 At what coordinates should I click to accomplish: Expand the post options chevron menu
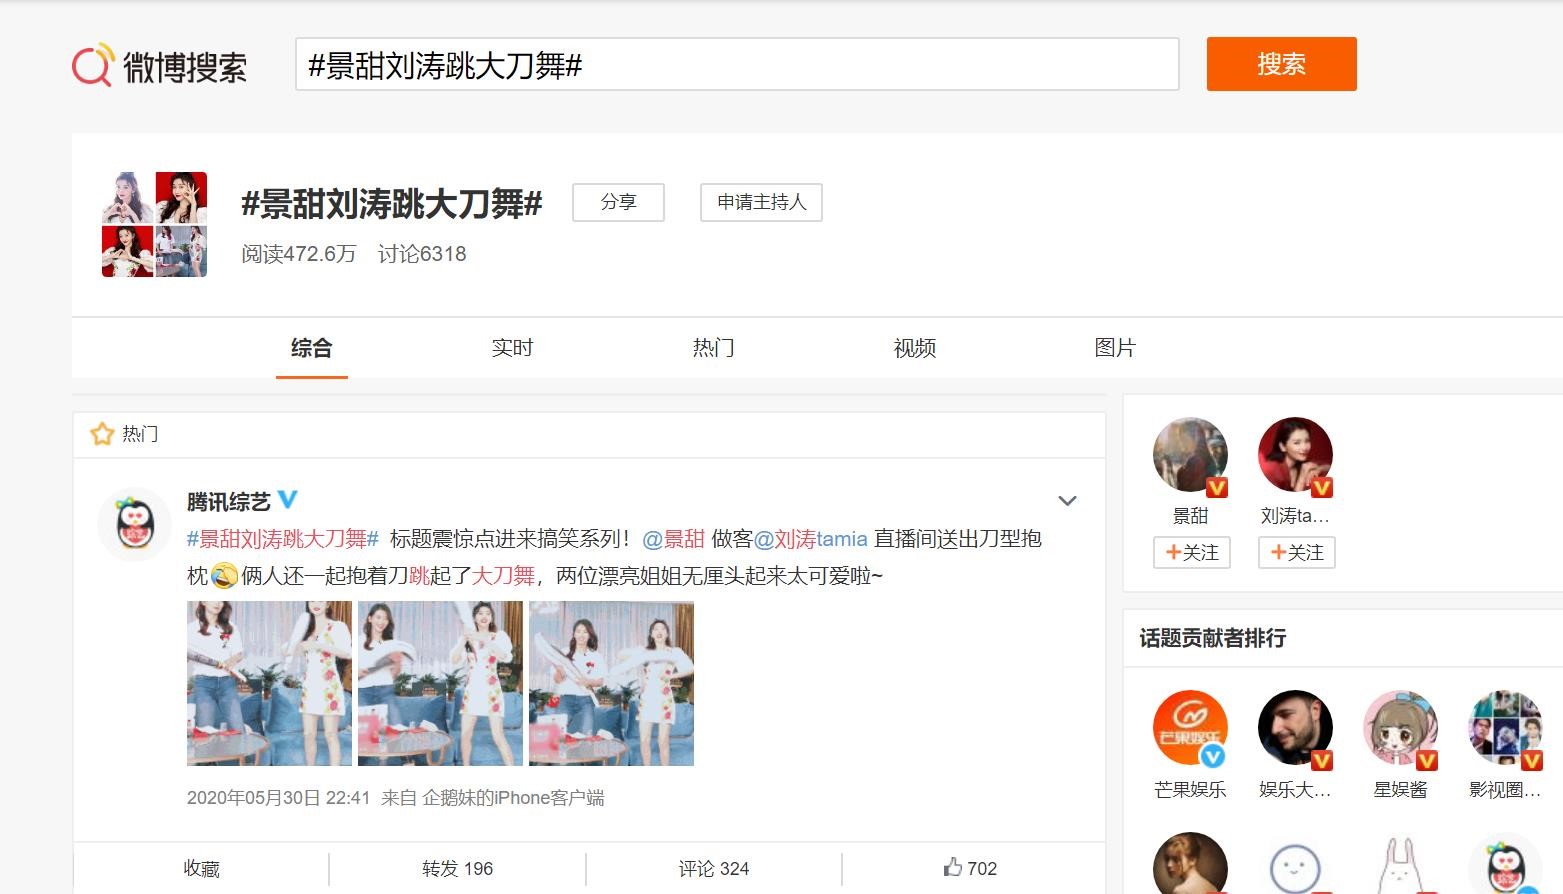tap(1067, 500)
